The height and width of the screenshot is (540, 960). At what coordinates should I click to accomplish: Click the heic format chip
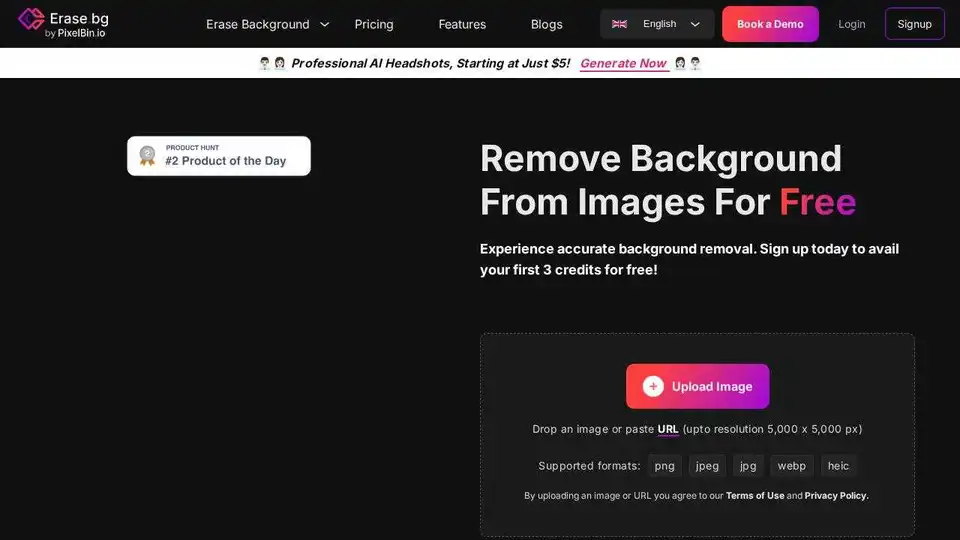838,466
